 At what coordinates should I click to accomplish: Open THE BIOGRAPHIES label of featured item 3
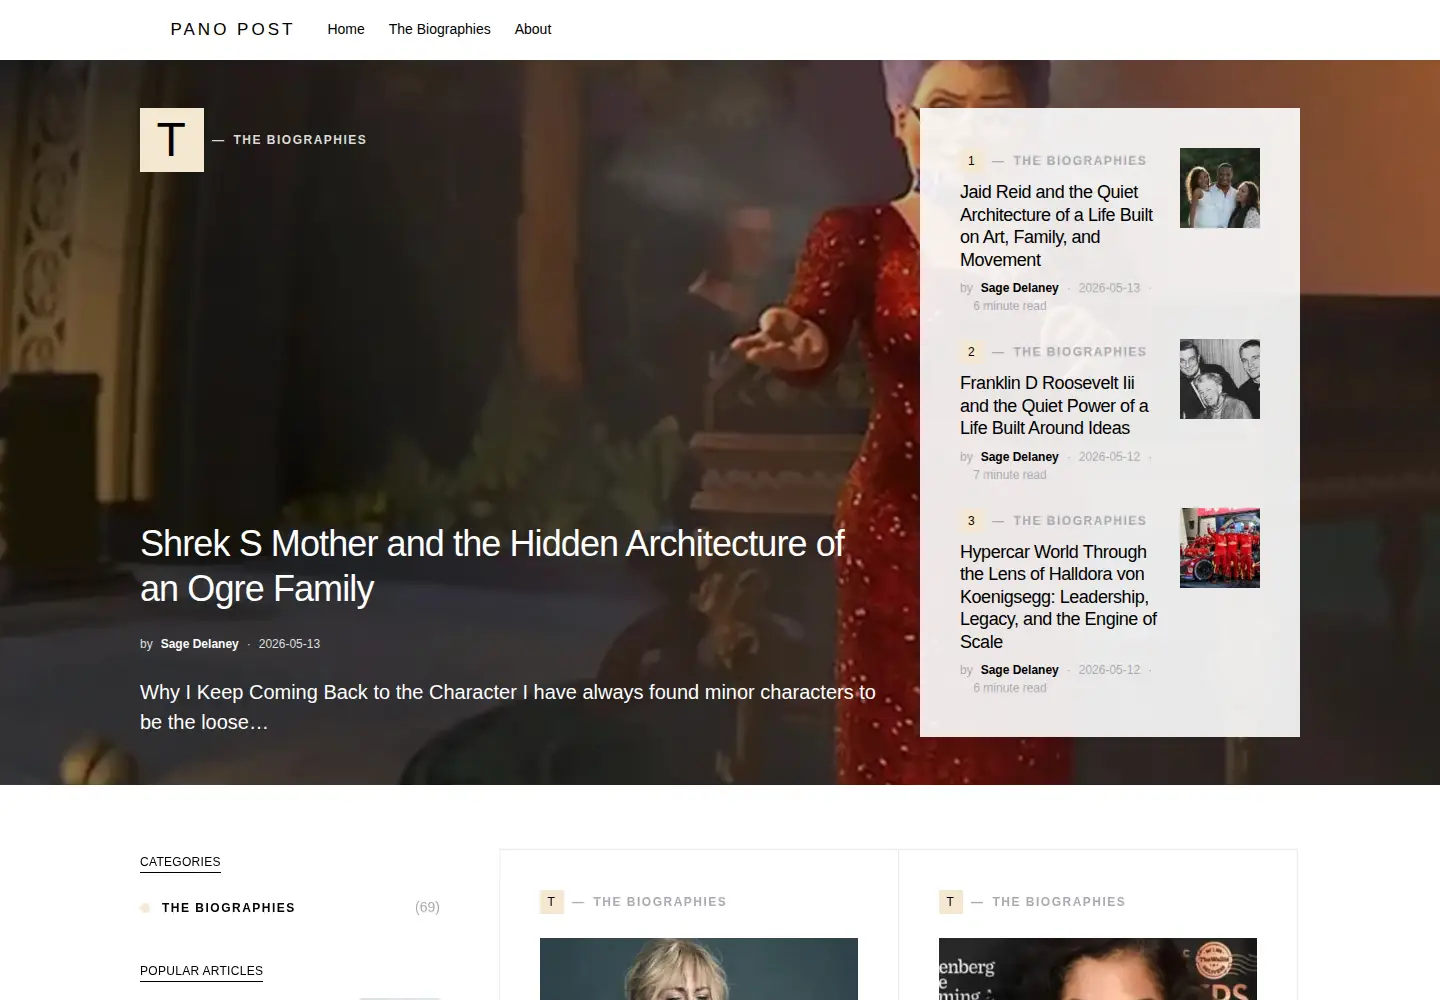(1080, 521)
